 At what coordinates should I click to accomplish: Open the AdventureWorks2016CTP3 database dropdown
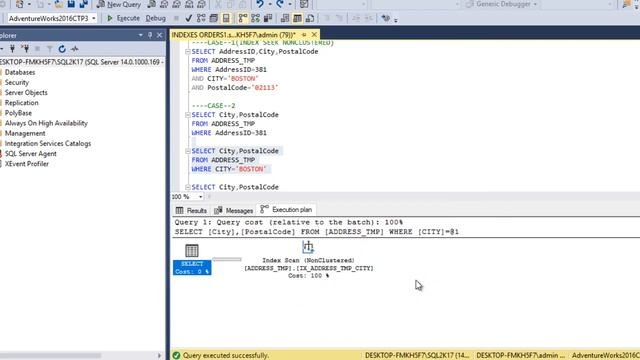pos(93,18)
